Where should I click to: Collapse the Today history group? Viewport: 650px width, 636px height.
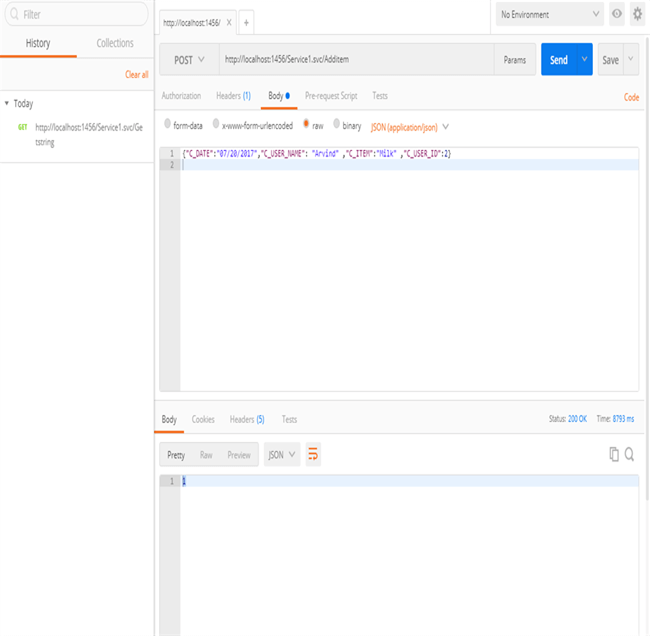pos(7,103)
